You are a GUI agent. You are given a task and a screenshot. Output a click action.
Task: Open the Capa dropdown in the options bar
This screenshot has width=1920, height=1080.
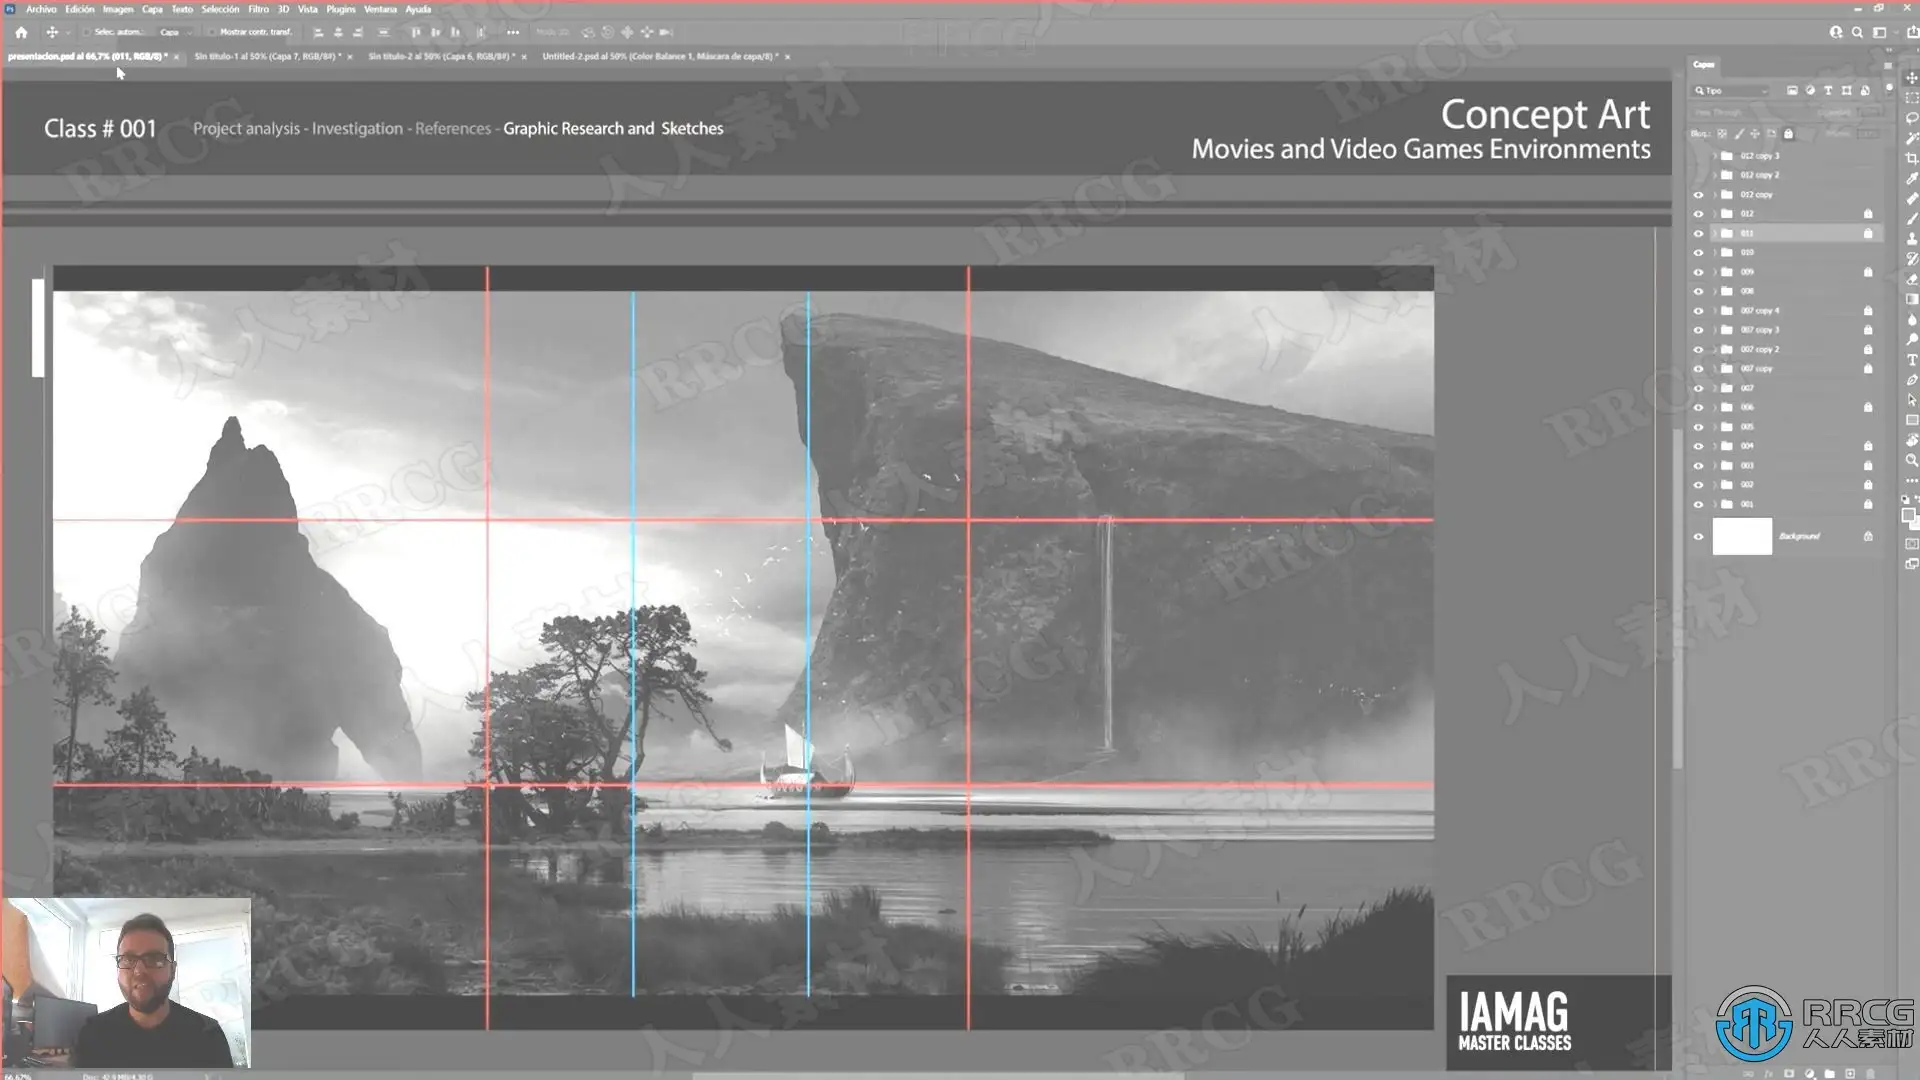point(175,32)
